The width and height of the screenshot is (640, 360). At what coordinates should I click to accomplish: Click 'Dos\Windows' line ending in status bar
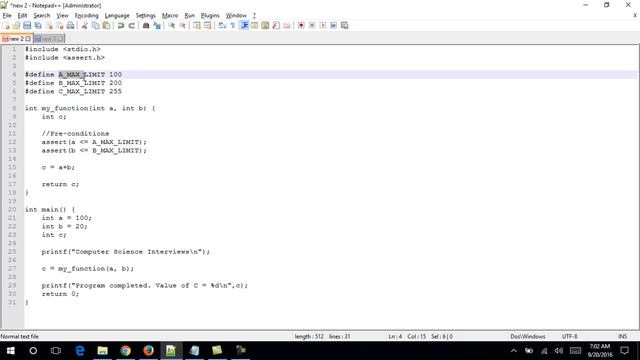click(528, 336)
